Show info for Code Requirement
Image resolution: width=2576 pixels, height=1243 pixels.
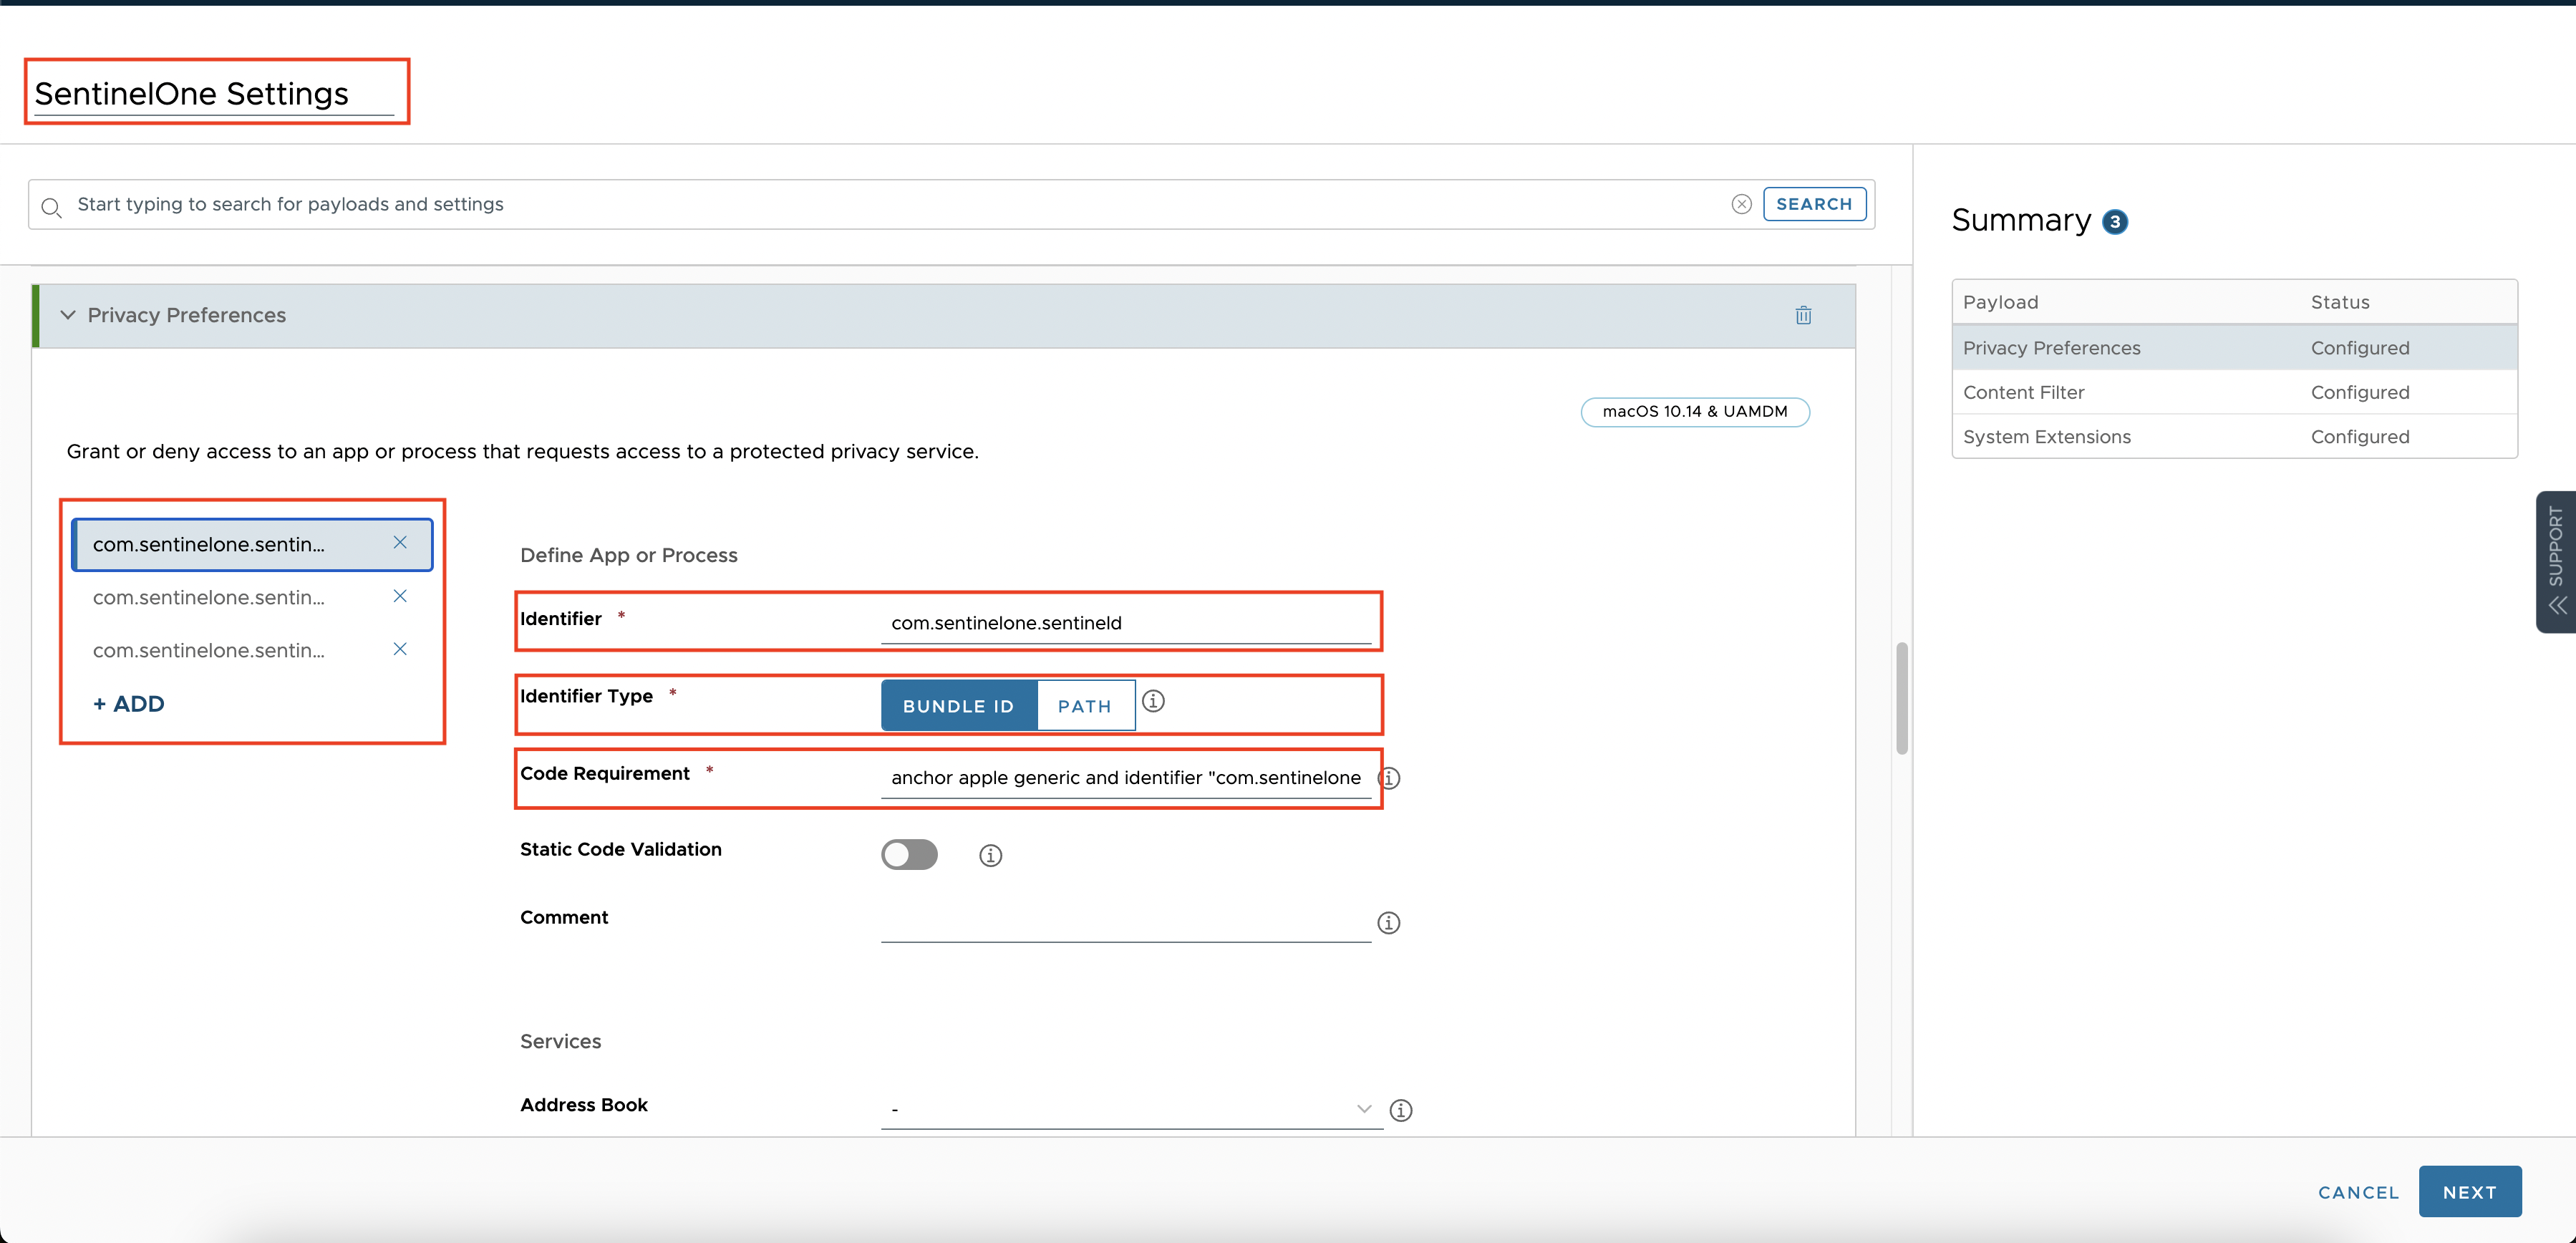1389,778
